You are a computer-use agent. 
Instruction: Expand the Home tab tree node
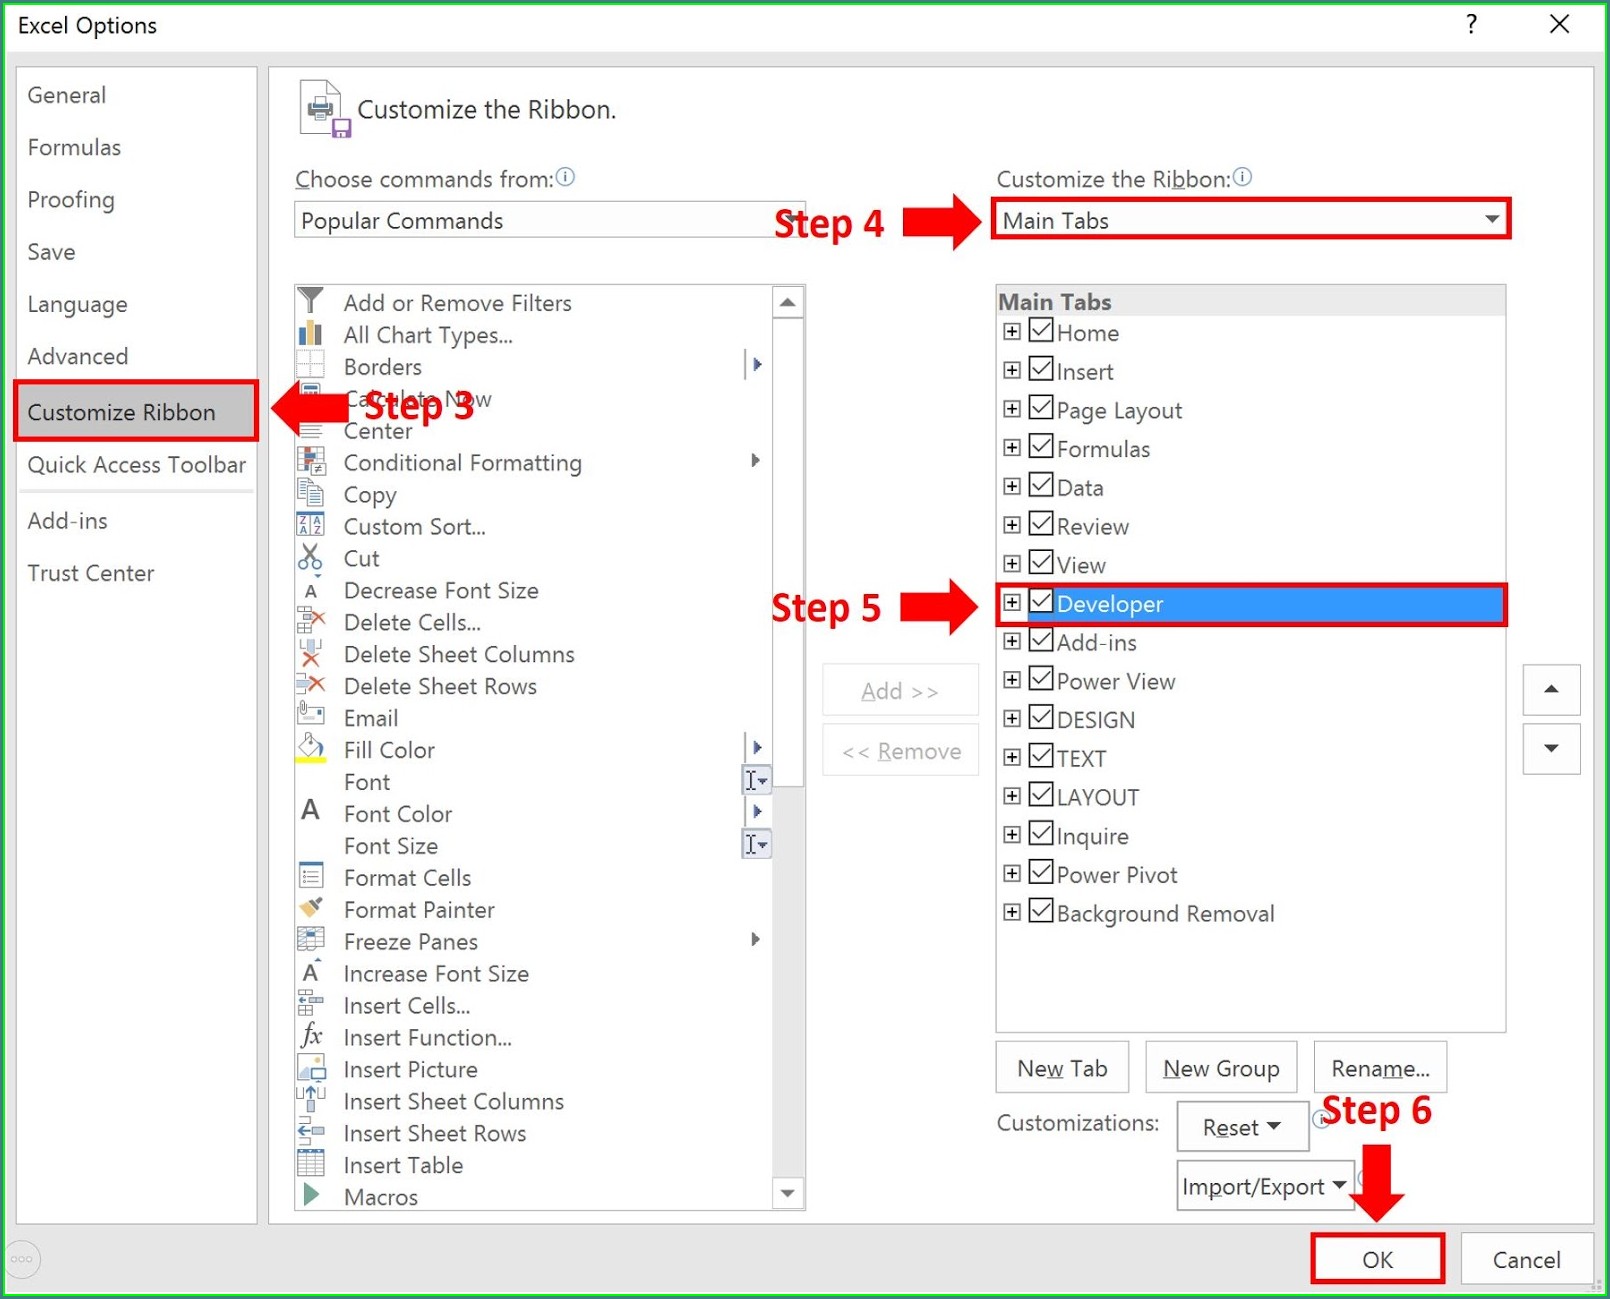tap(1012, 332)
